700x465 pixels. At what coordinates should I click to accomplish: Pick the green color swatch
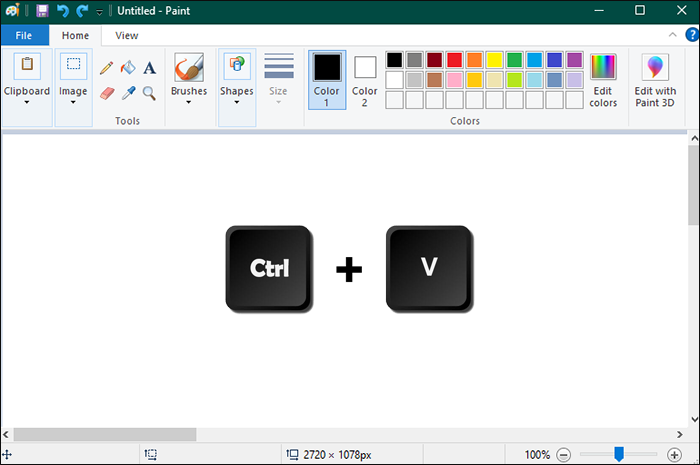tap(514, 60)
